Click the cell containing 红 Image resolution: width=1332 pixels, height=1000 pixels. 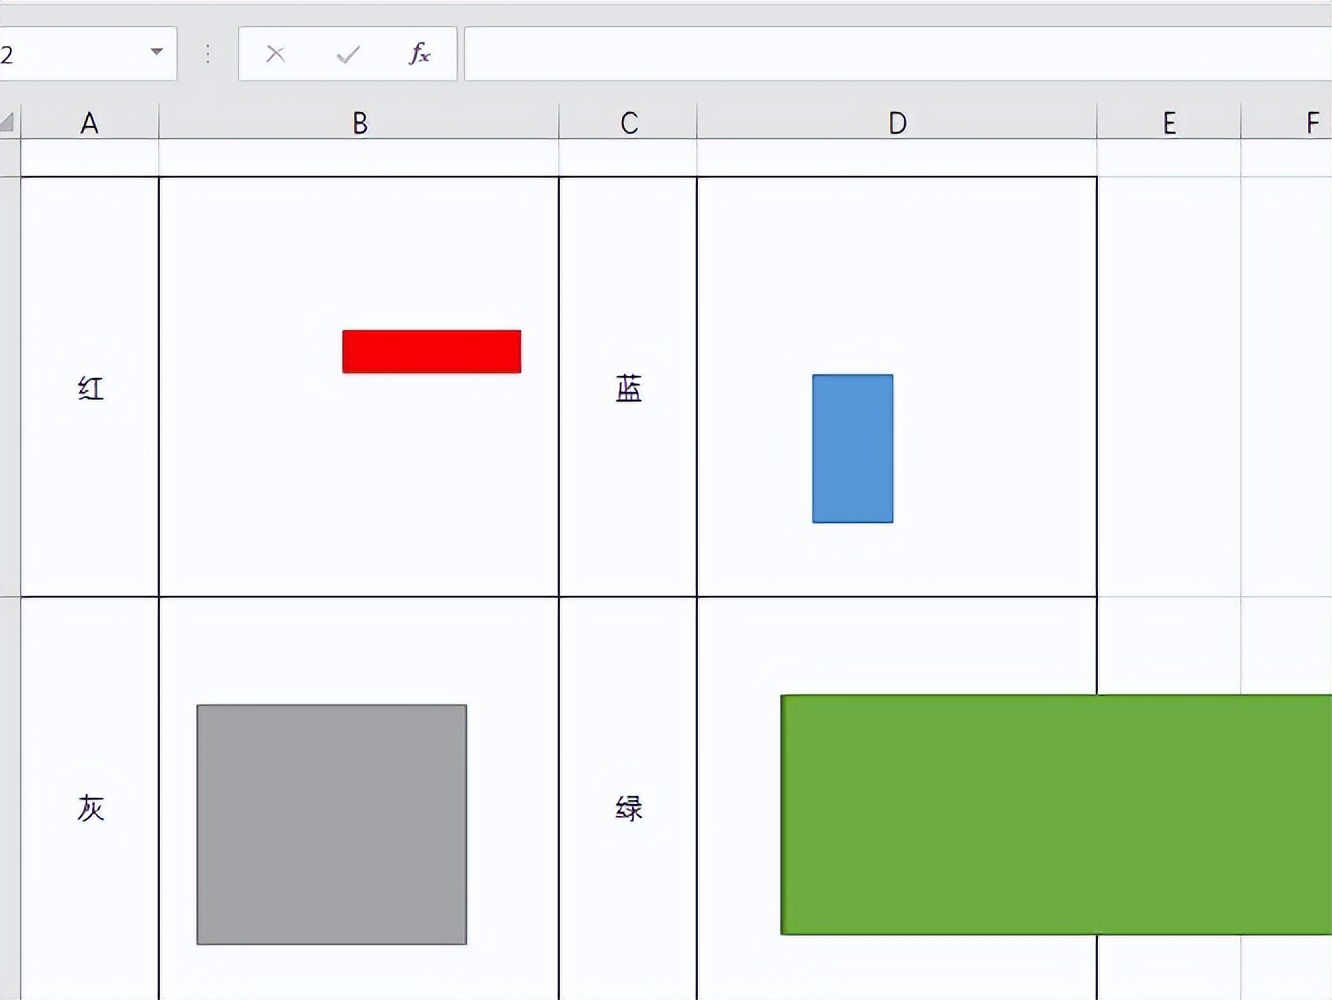[90, 387]
